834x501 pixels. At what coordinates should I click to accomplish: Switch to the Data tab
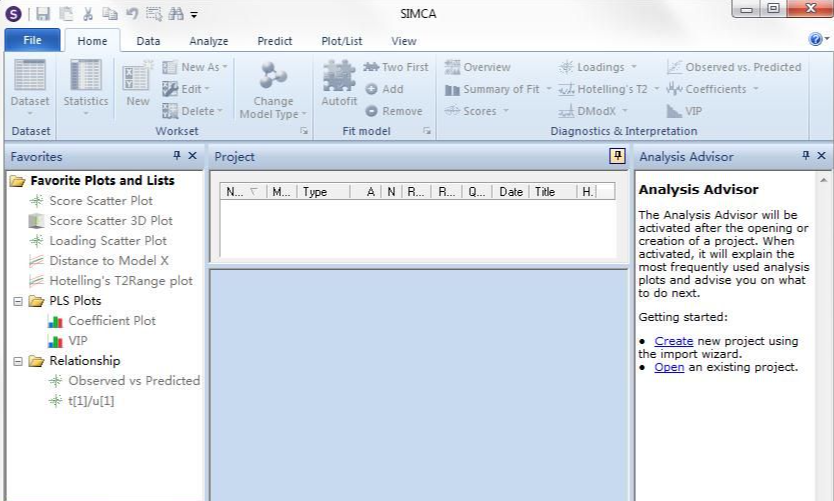[x=148, y=41]
